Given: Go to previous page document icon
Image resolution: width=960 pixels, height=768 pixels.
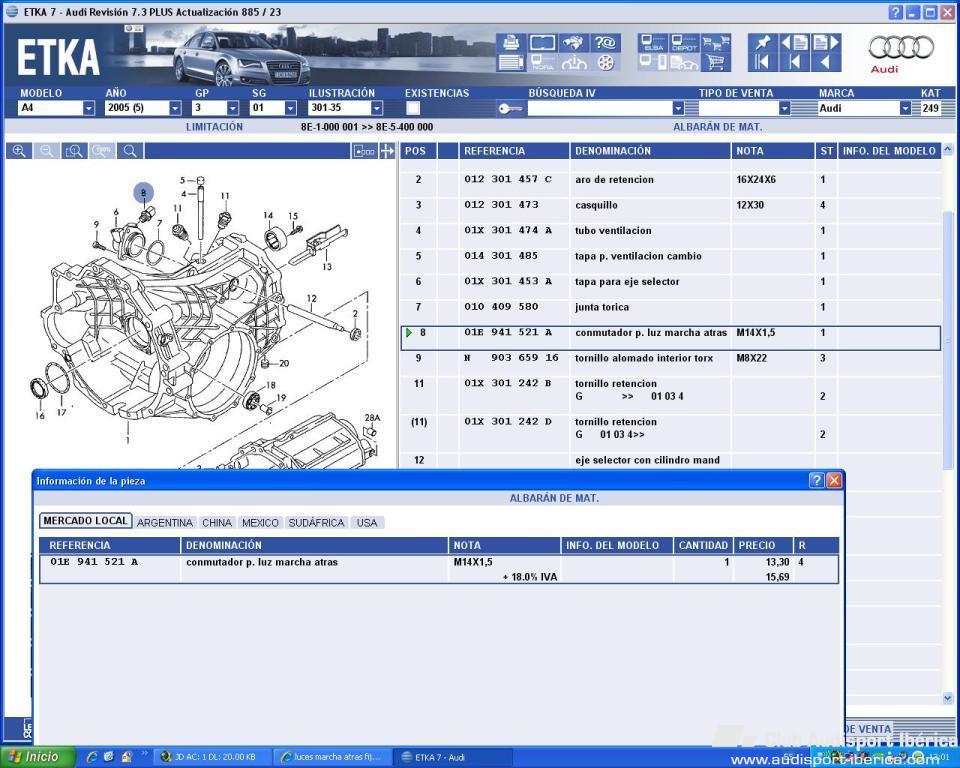Looking at the screenshot, I should click(795, 43).
